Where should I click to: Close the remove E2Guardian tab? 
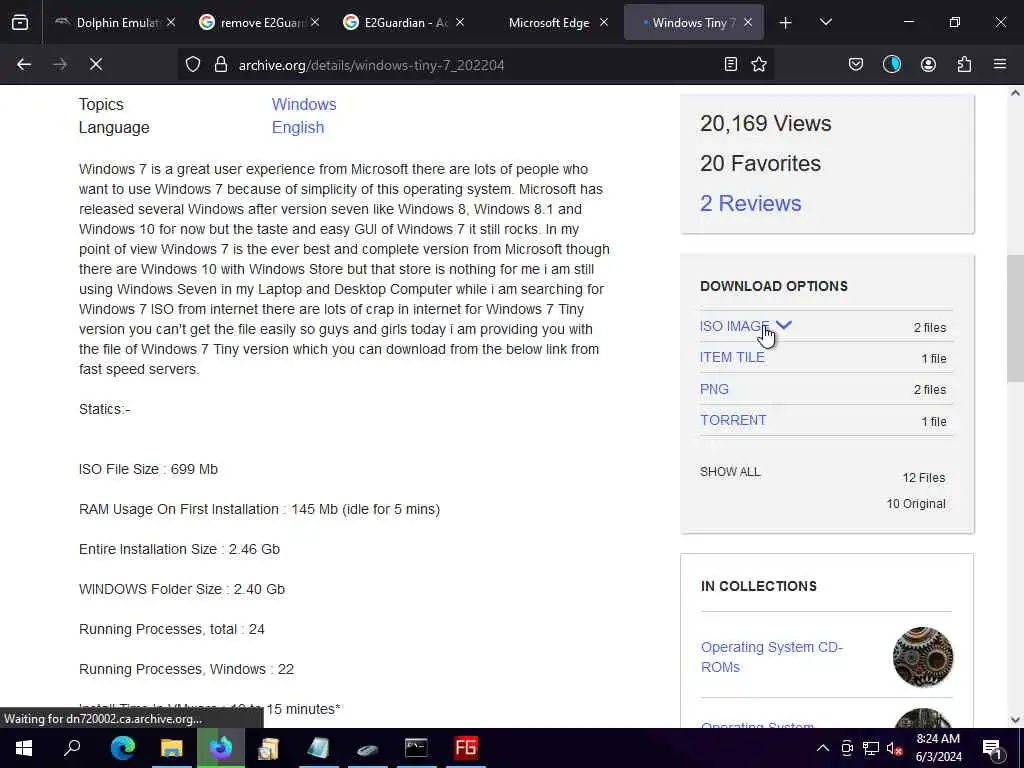point(315,22)
